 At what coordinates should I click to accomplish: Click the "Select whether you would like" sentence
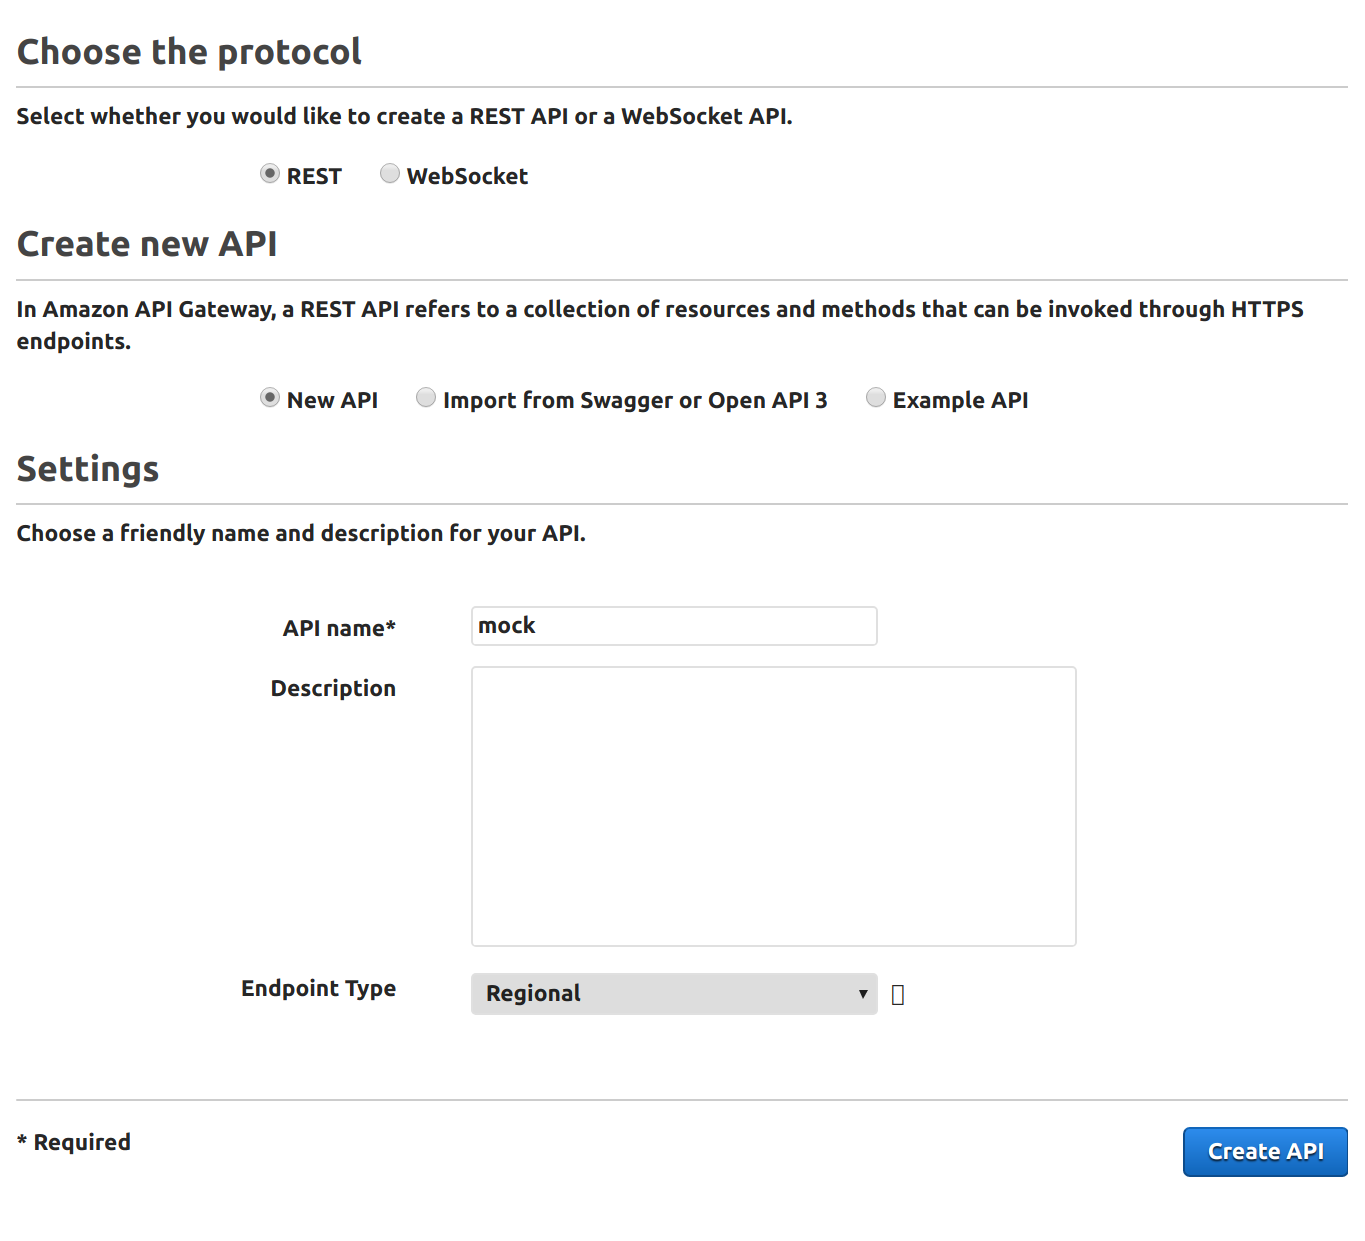click(x=404, y=116)
